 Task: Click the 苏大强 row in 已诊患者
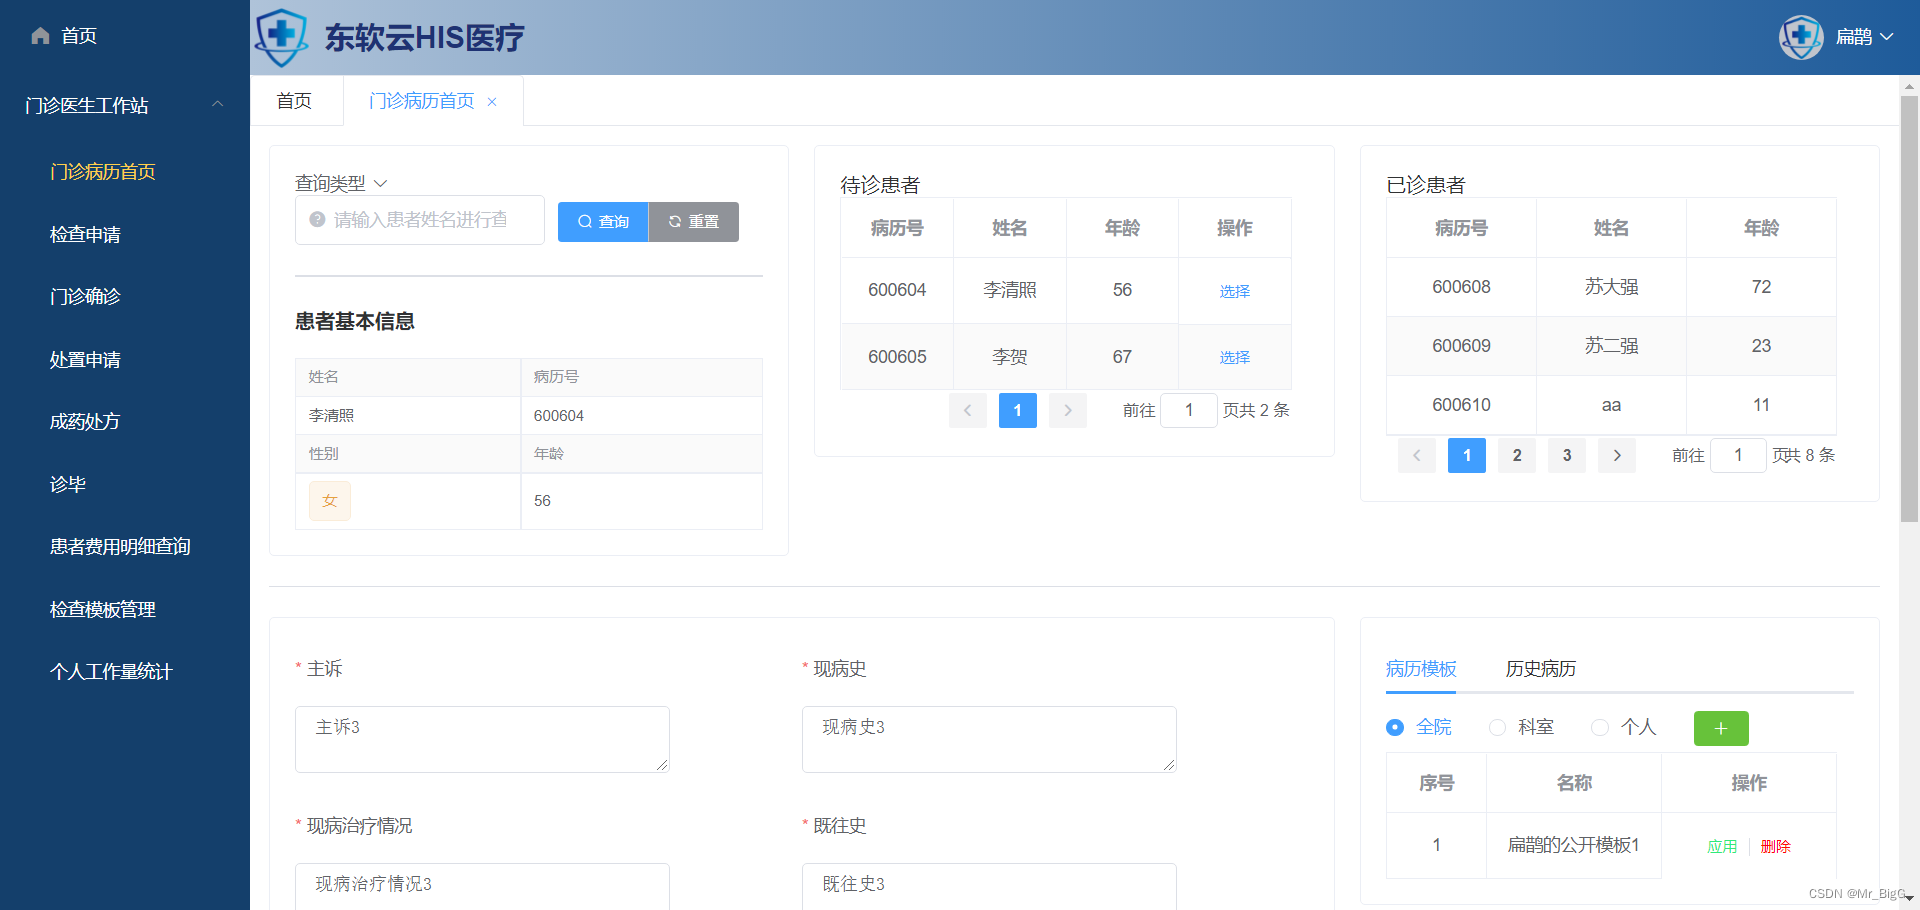(1611, 287)
